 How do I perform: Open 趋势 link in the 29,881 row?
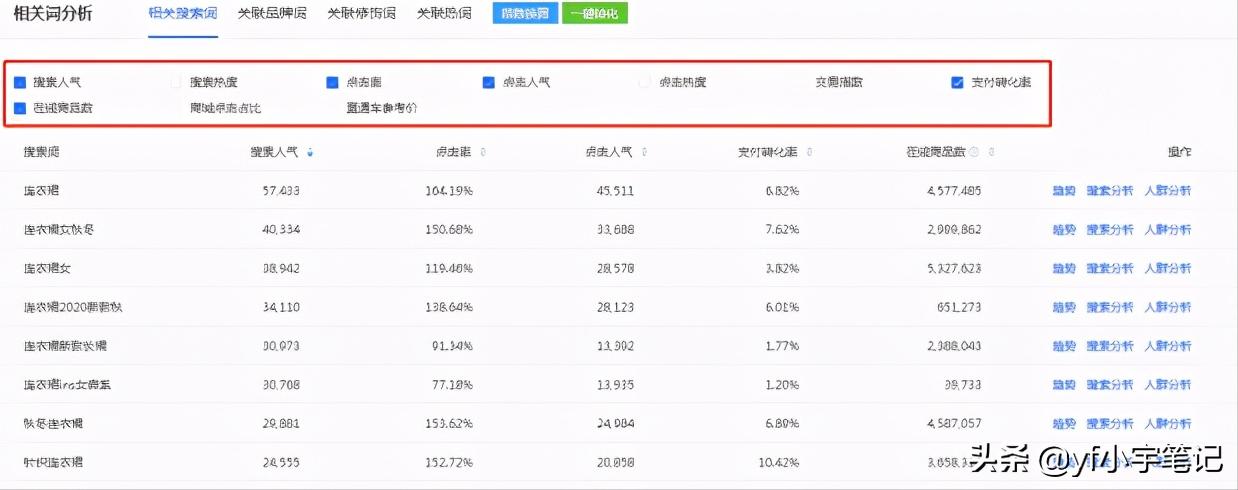(x=1064, y=424)
